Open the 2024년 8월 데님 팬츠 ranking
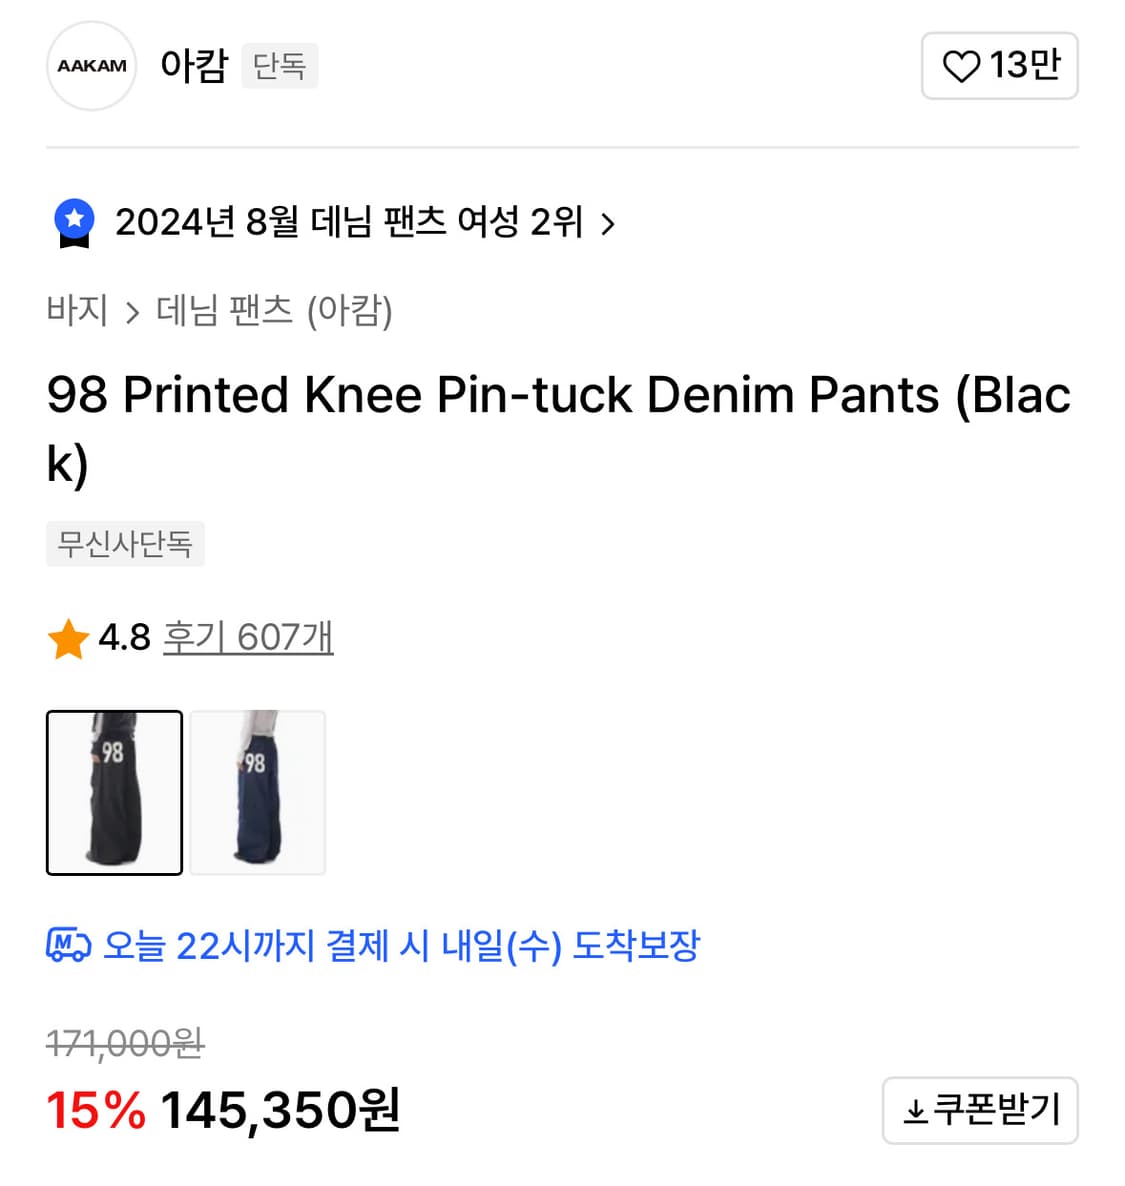This screenshot has height=1186, width=1125. click(348, 222)
